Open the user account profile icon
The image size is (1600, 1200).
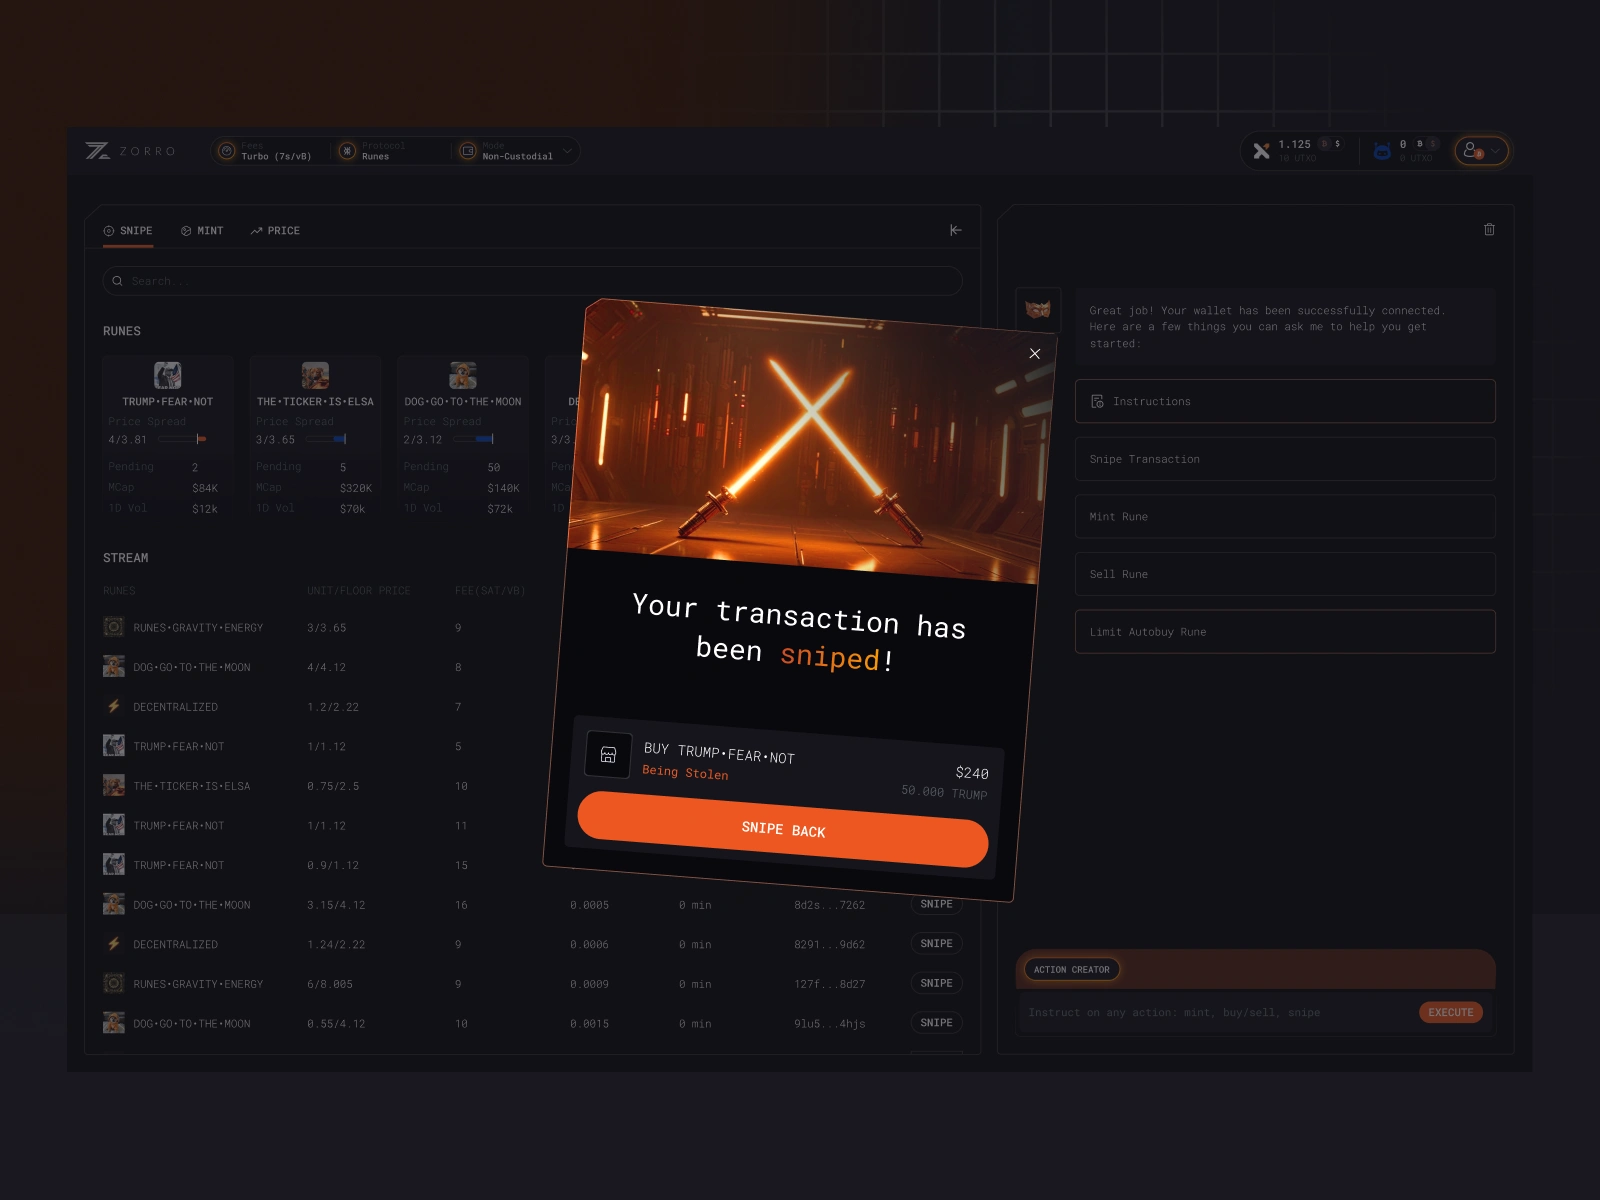click(1471, 150)
